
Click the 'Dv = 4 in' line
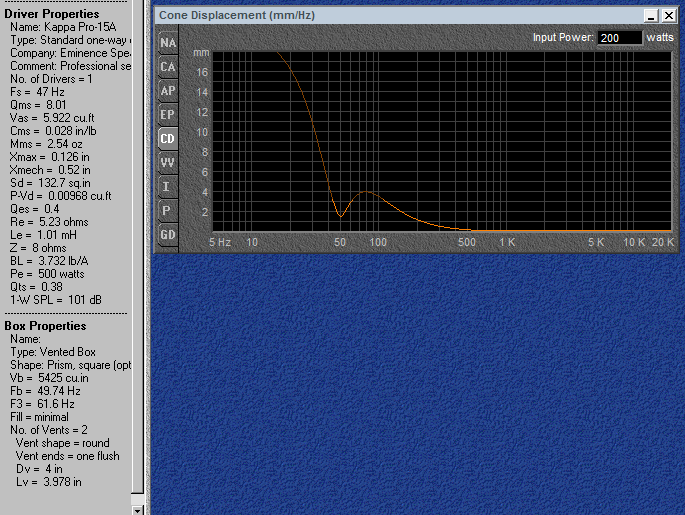(x=39, y=469)
